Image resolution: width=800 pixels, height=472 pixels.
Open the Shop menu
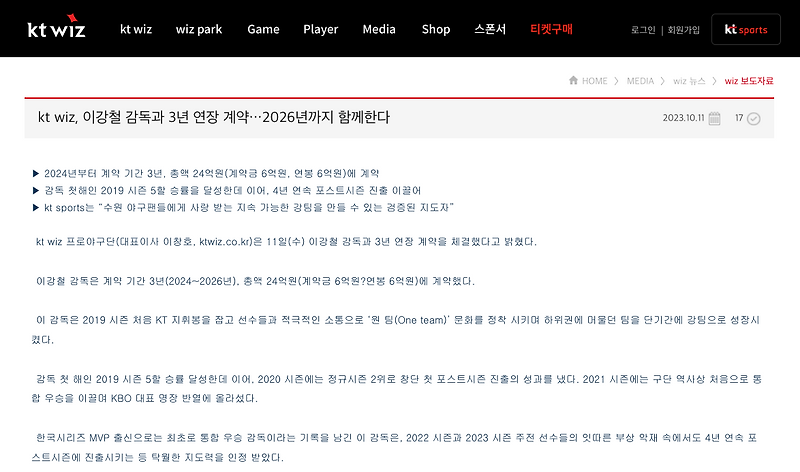(436, 30)
